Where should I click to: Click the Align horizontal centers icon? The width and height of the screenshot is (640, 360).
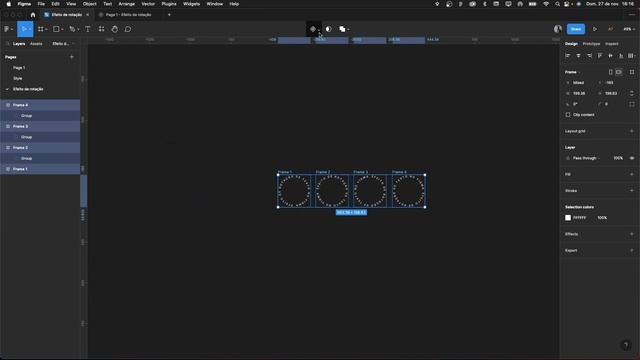click(x=578, y=56)
